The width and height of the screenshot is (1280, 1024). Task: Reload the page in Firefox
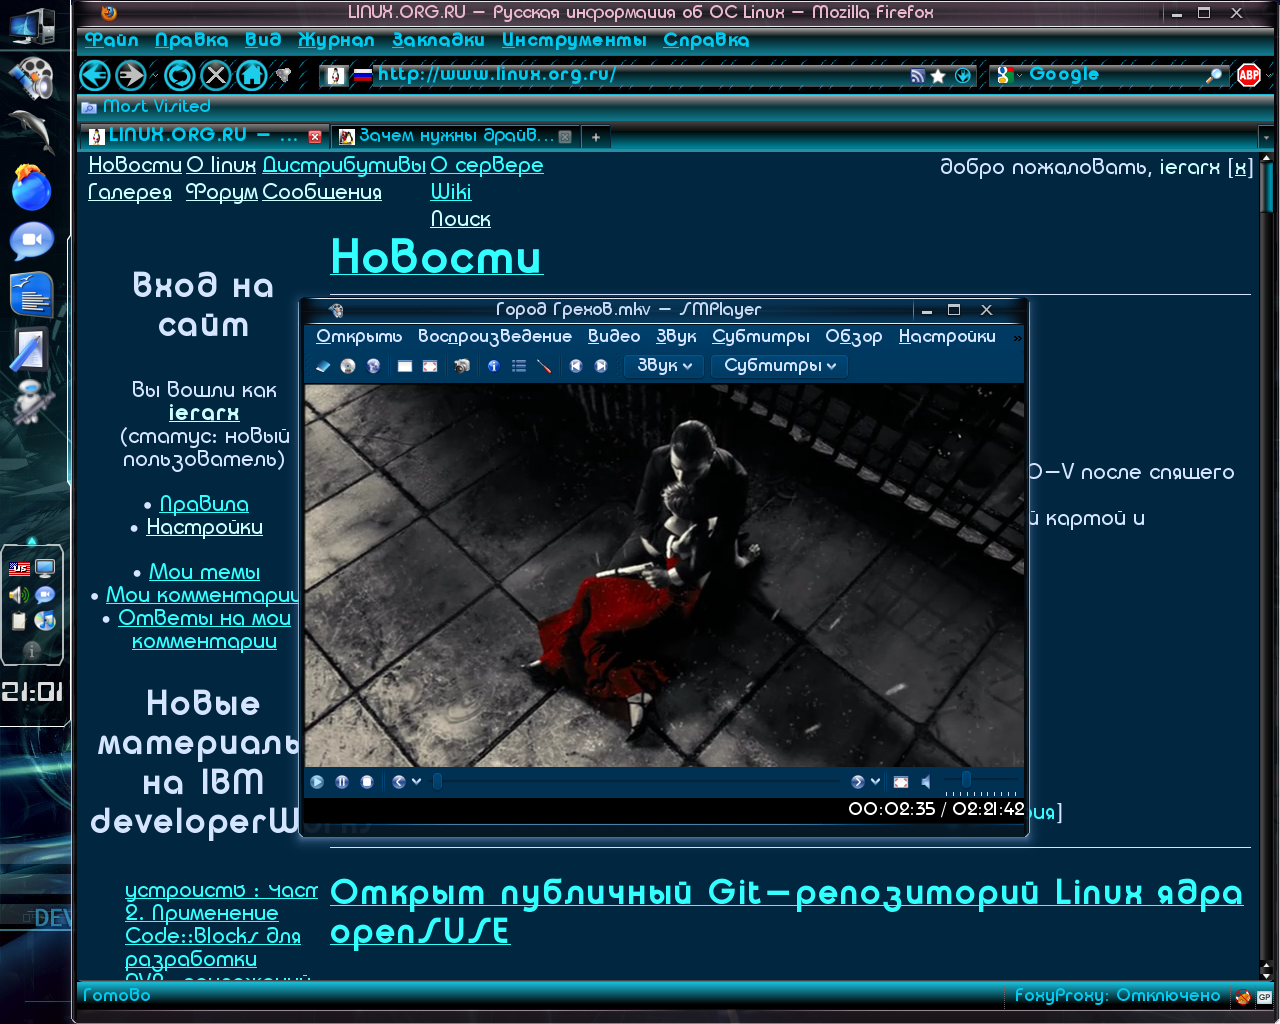click(x=180, y=75)
